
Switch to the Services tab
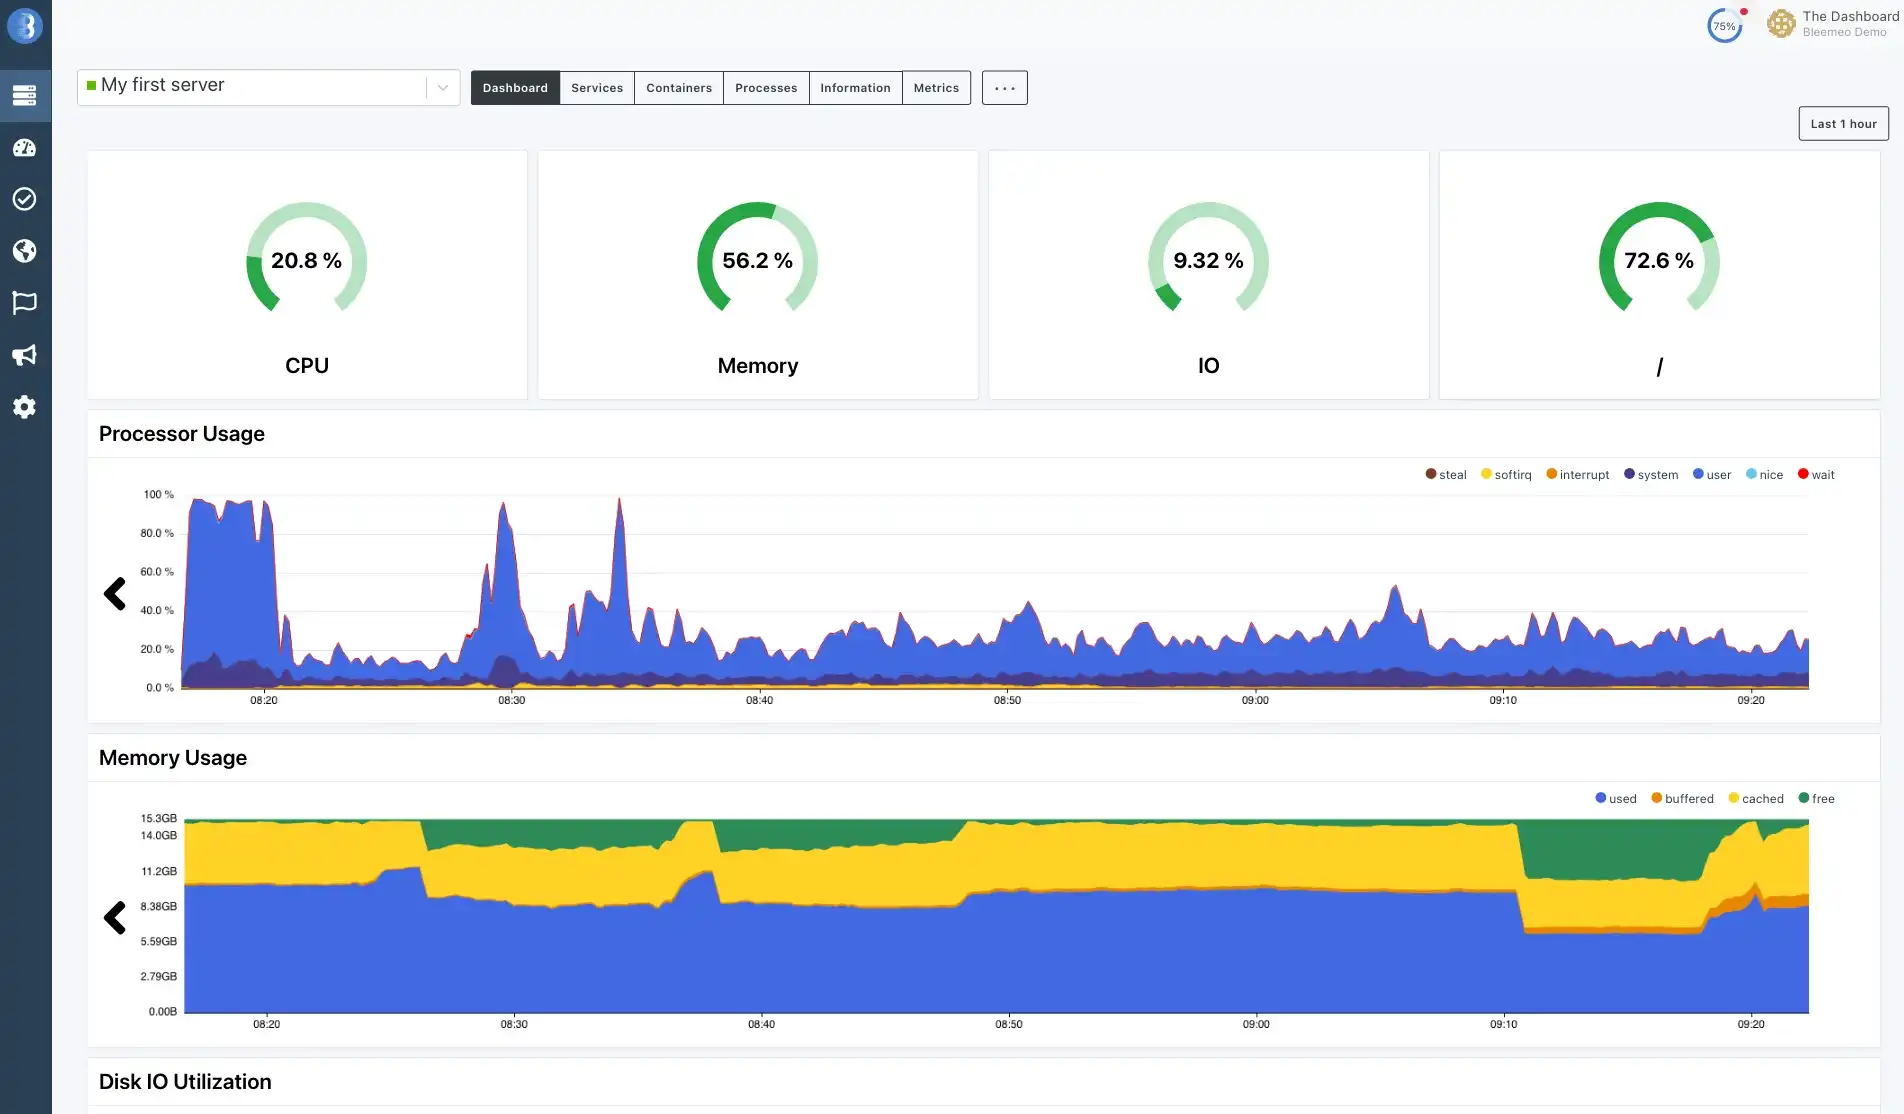click(x=597, y=88)
